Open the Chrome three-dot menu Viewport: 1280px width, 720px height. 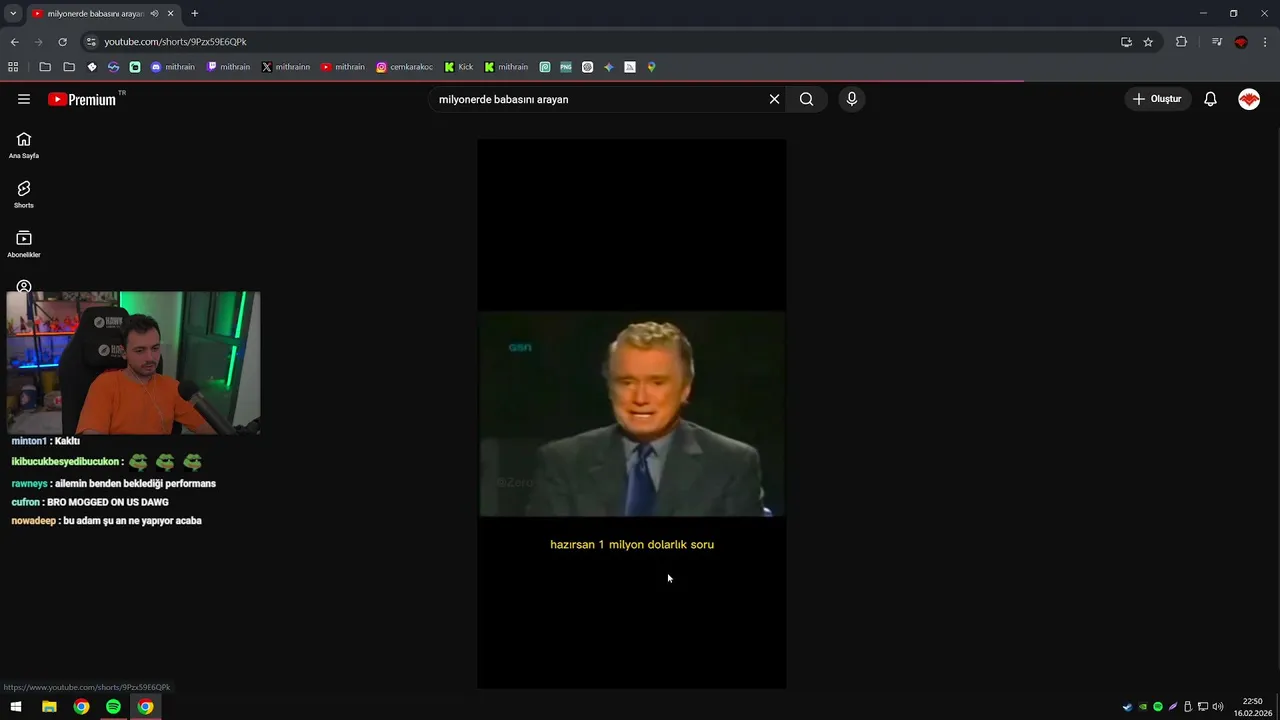coord(1265,42)
